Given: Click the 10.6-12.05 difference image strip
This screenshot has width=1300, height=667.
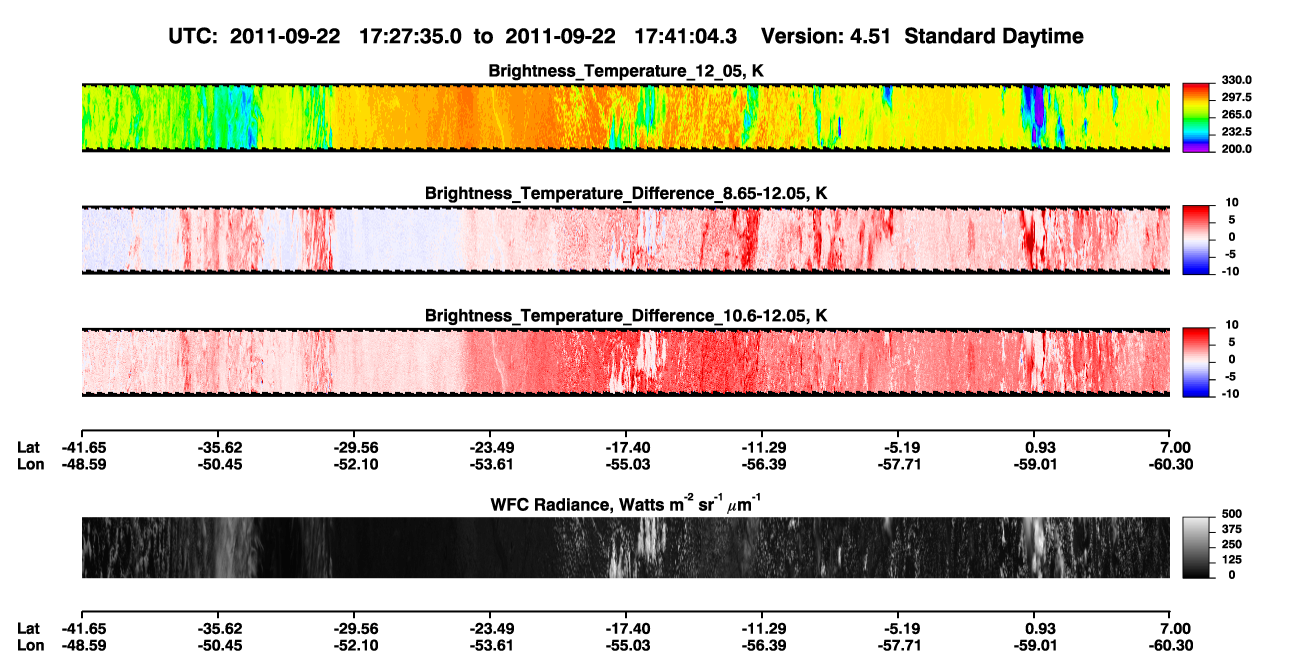Looking at the screenshot, I should click(x=625, y=362).
